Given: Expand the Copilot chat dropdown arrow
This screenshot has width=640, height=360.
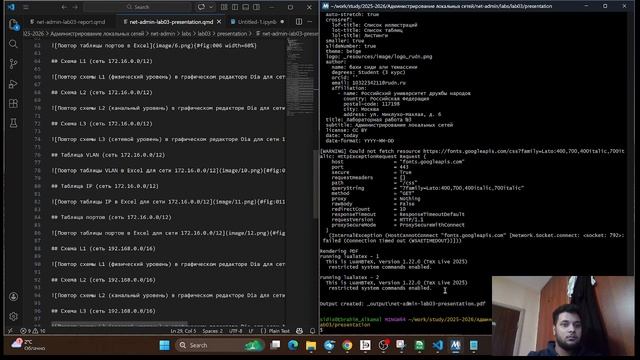Looking at the screenshot, I should 211,7.
